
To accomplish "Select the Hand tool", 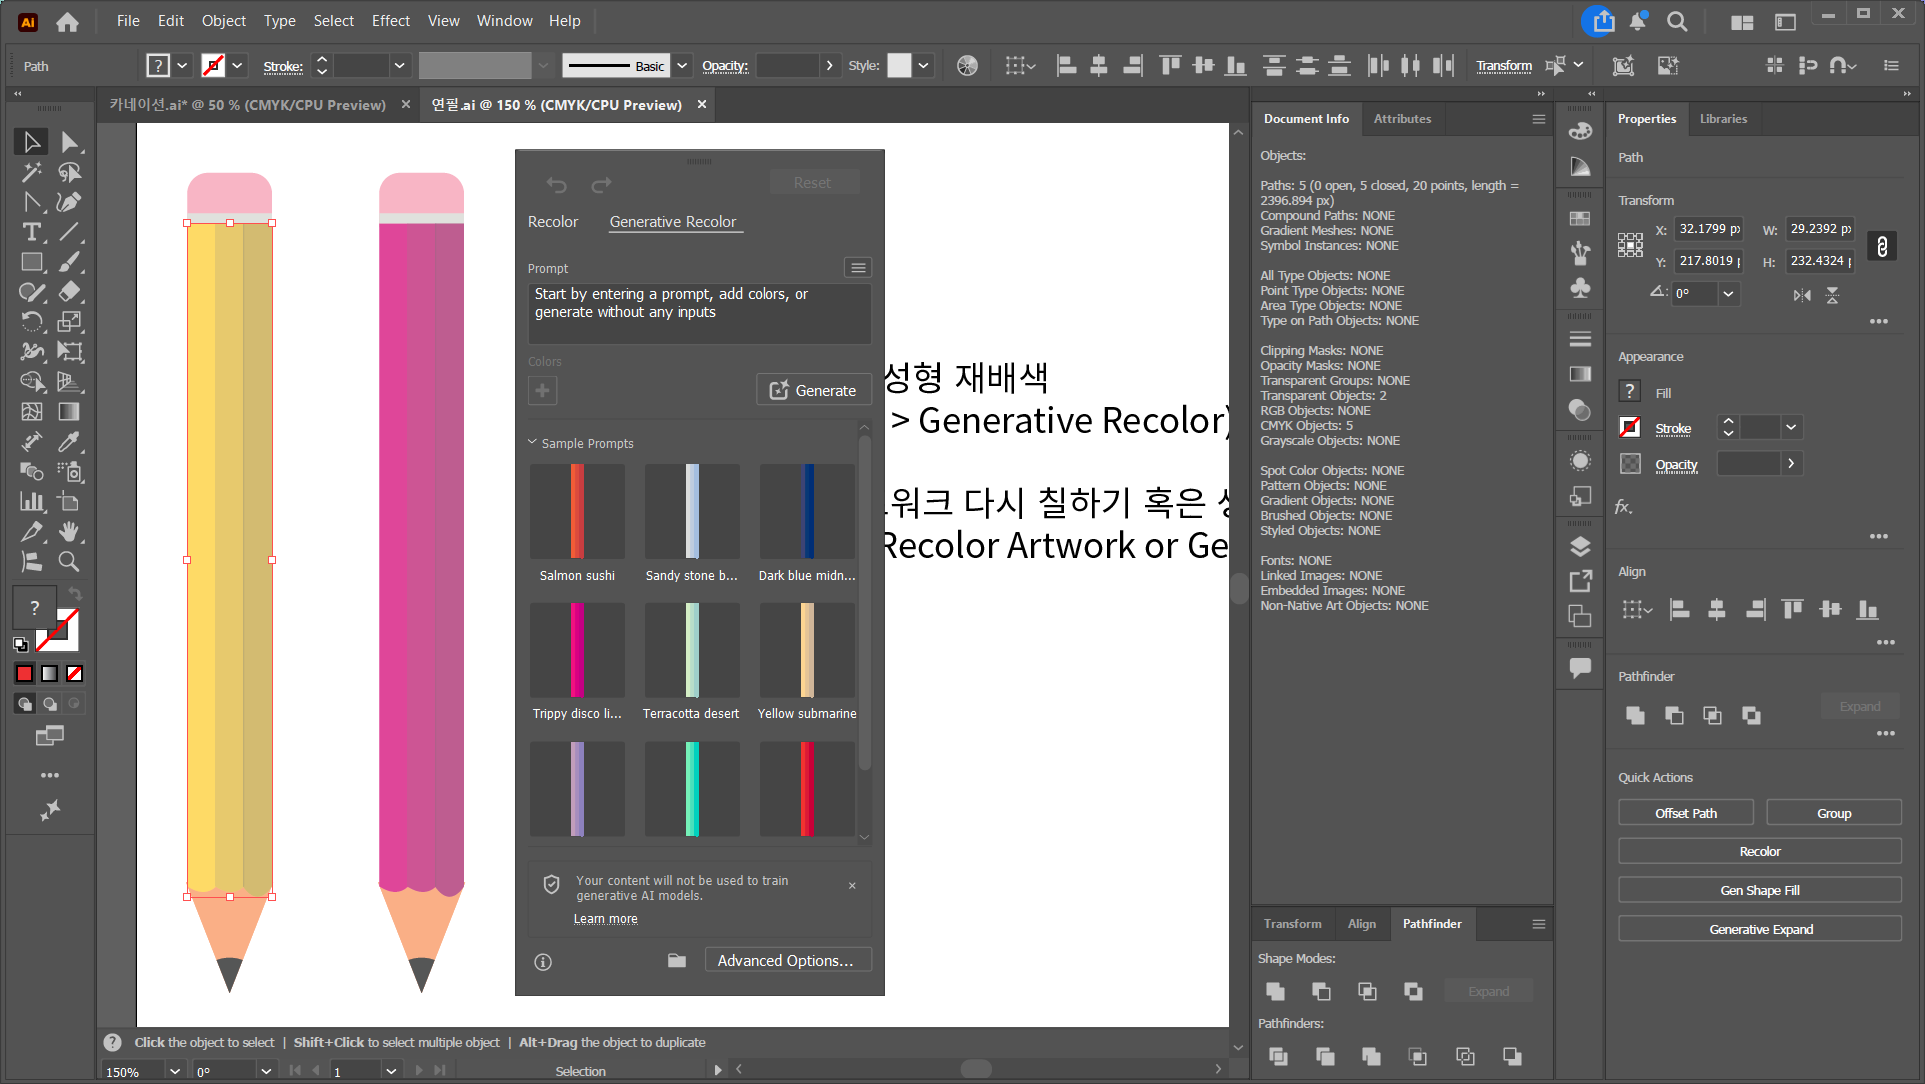I will click(69, 532).
